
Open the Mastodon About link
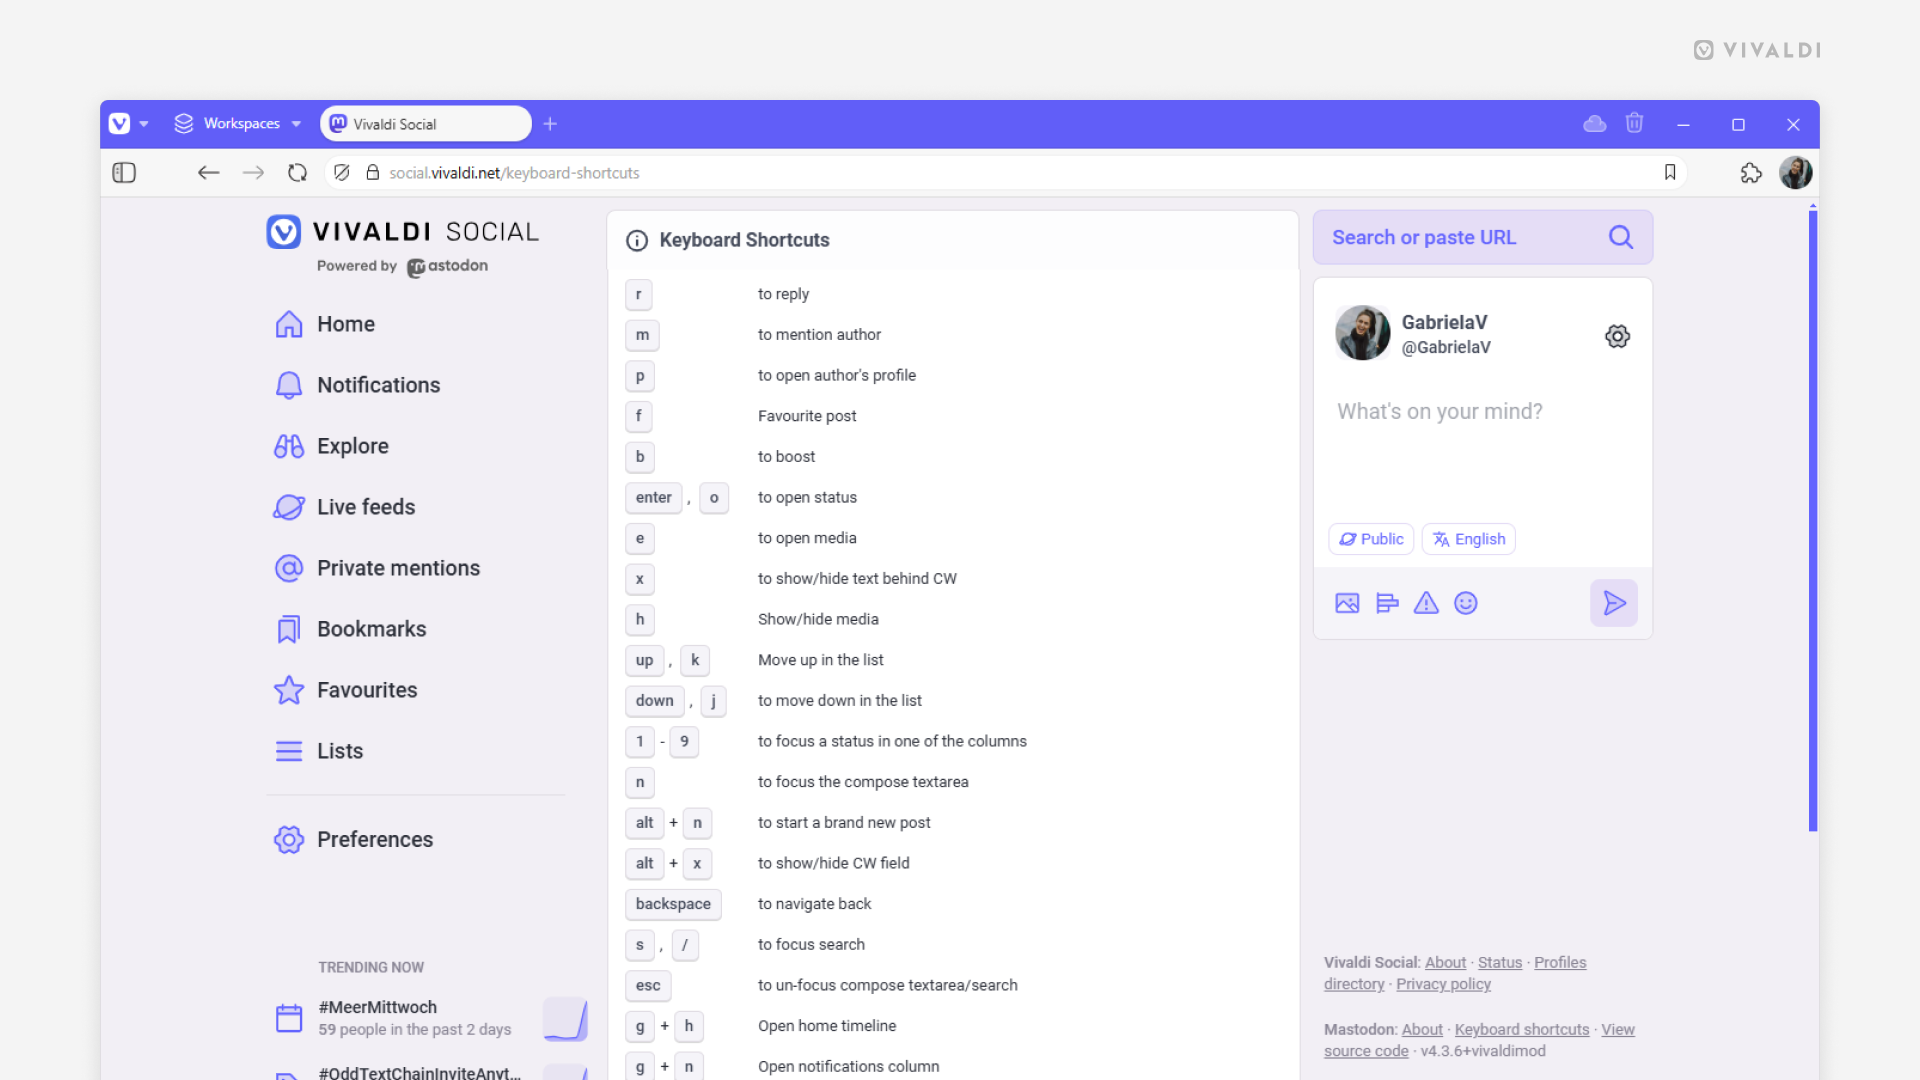tap(1422, 1029)
